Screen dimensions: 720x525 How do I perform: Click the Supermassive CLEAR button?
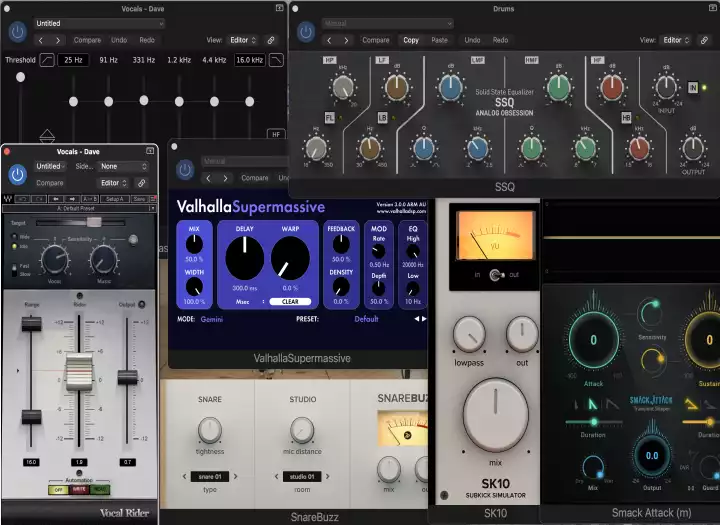tap(290, 302)
